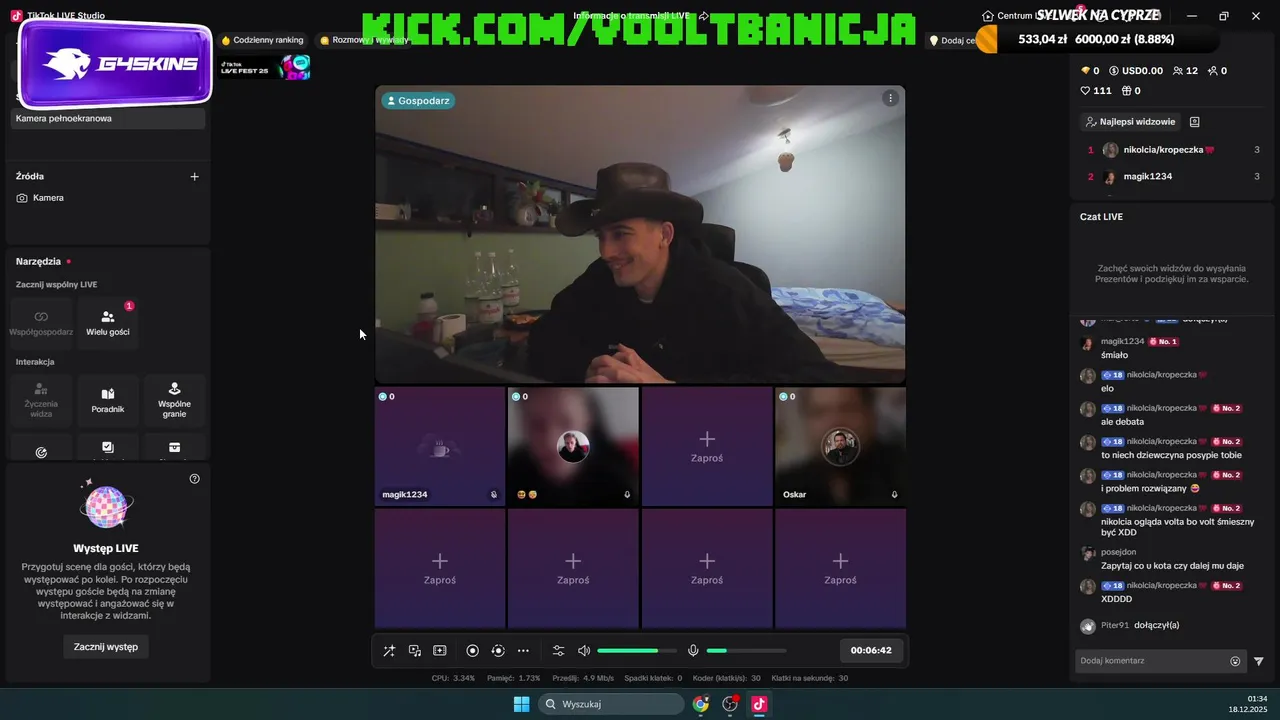Viewport: 1280px width, 720px height.
Task: Open TikTok LIVE Studio taskbar icon
Action: (759, 704)
